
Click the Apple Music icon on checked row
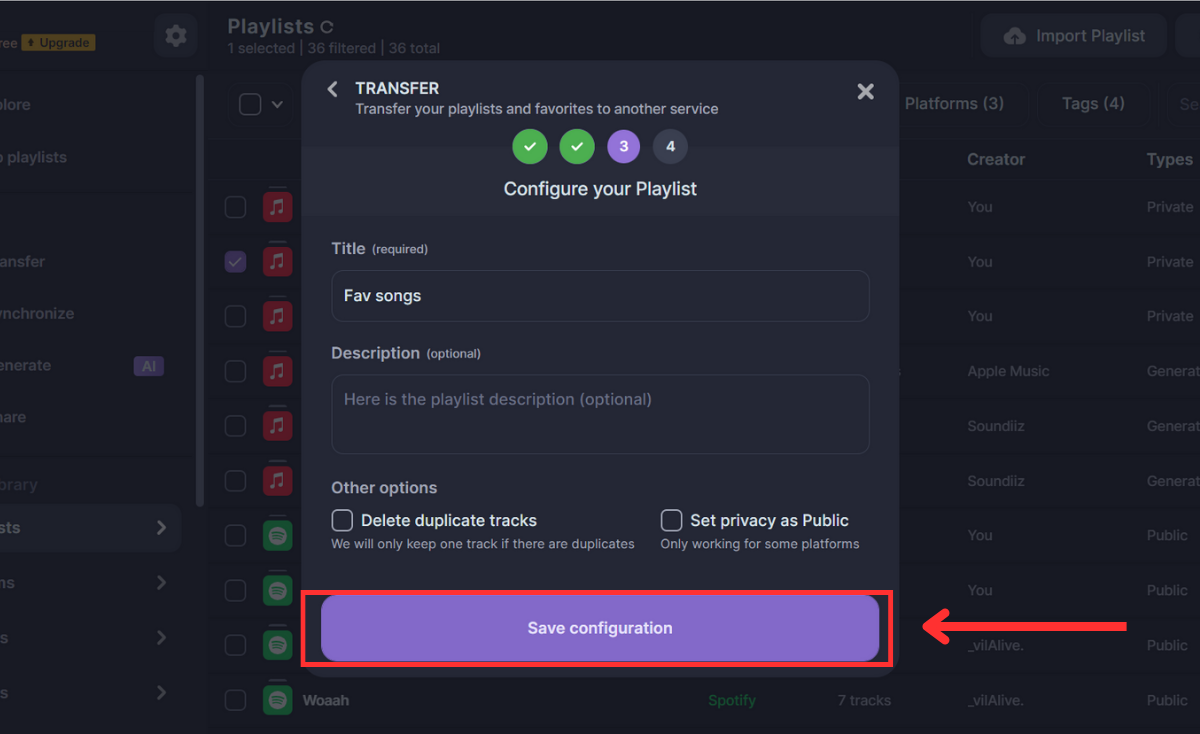click(277, 262)
